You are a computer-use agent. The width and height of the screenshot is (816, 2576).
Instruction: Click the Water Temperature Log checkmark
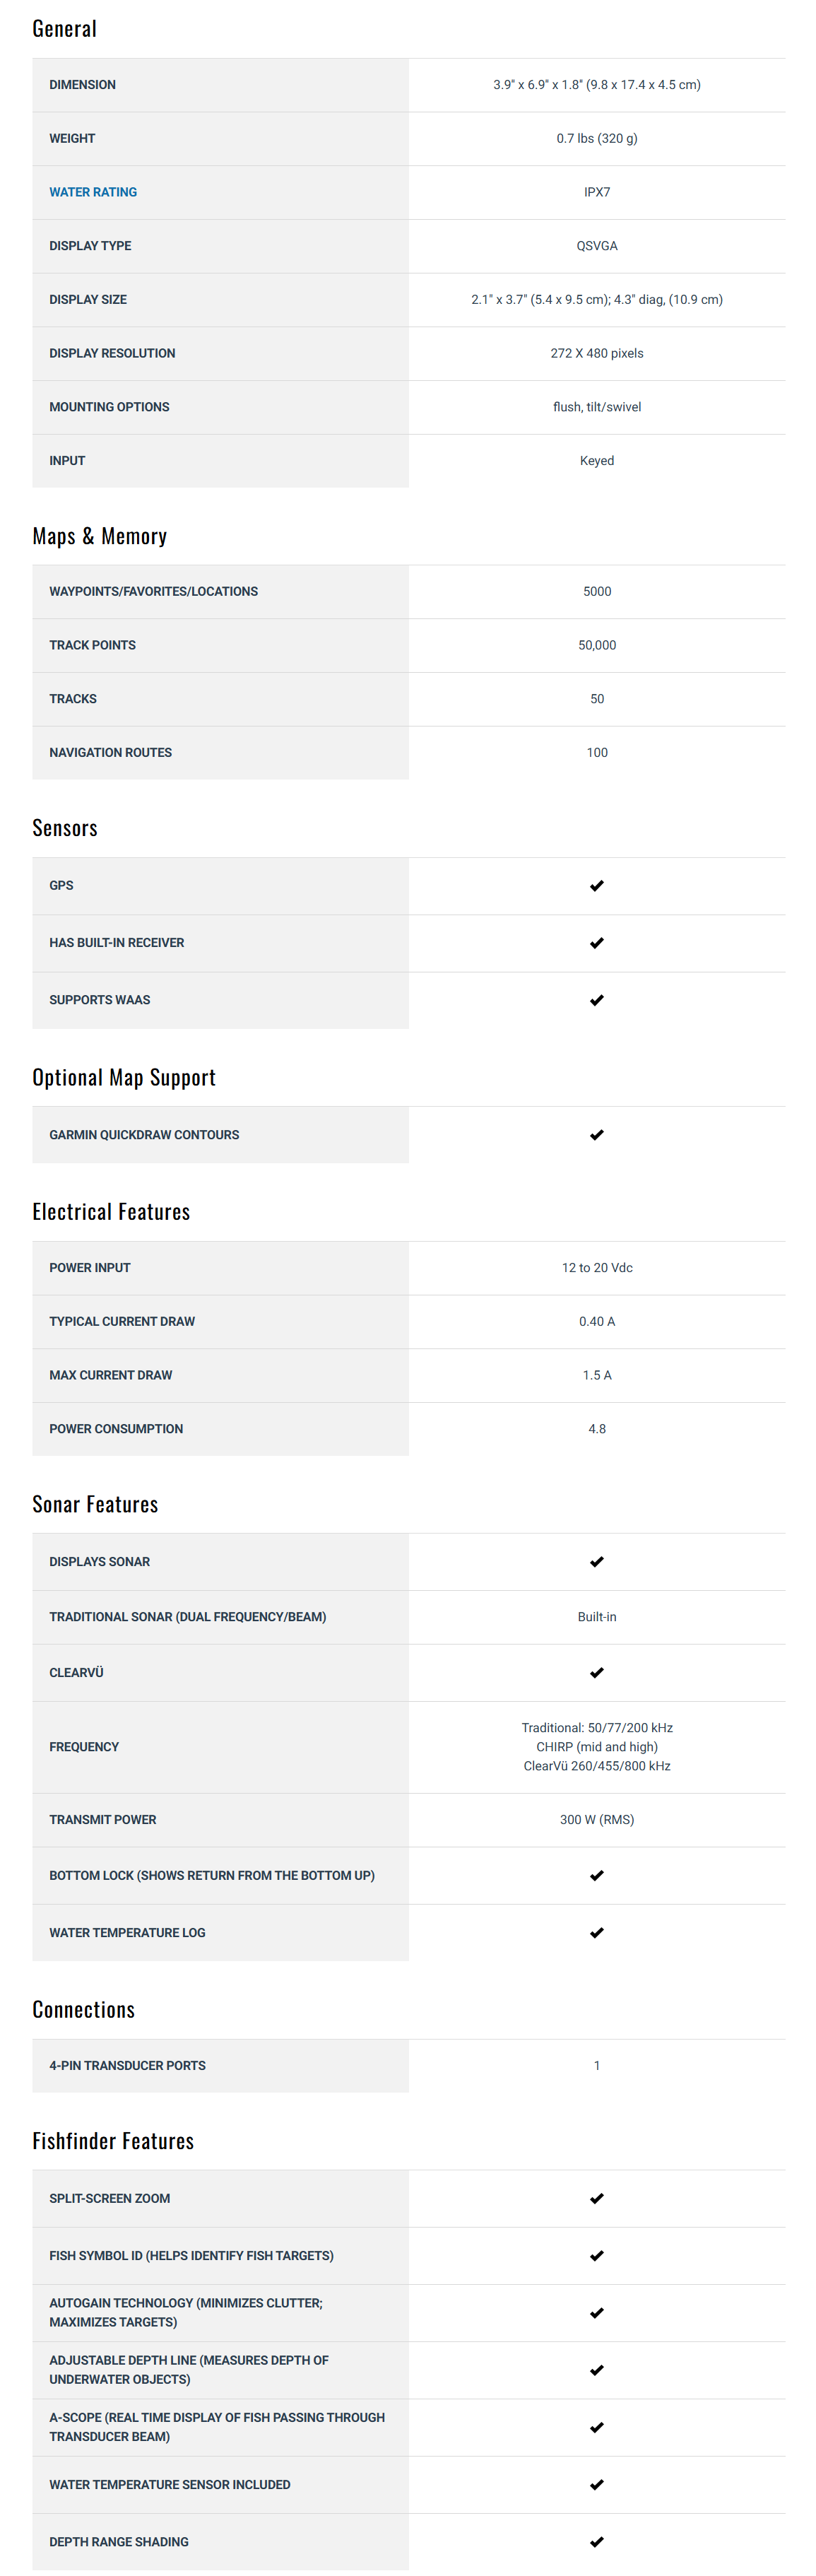coord(597,1932)
